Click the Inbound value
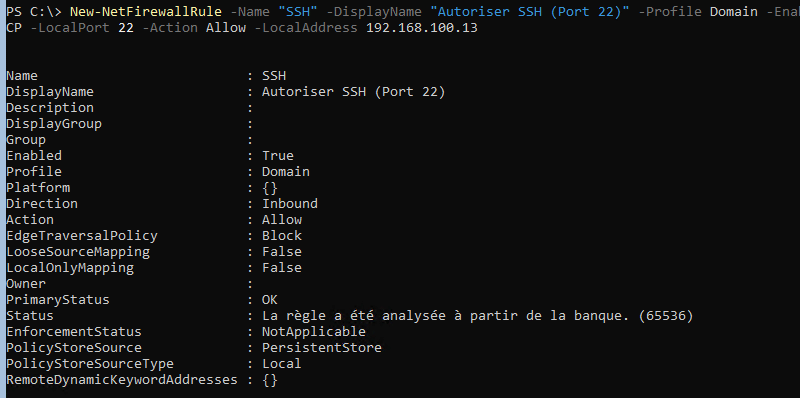Screen dimensions: 800x398 tap(290, 204)
